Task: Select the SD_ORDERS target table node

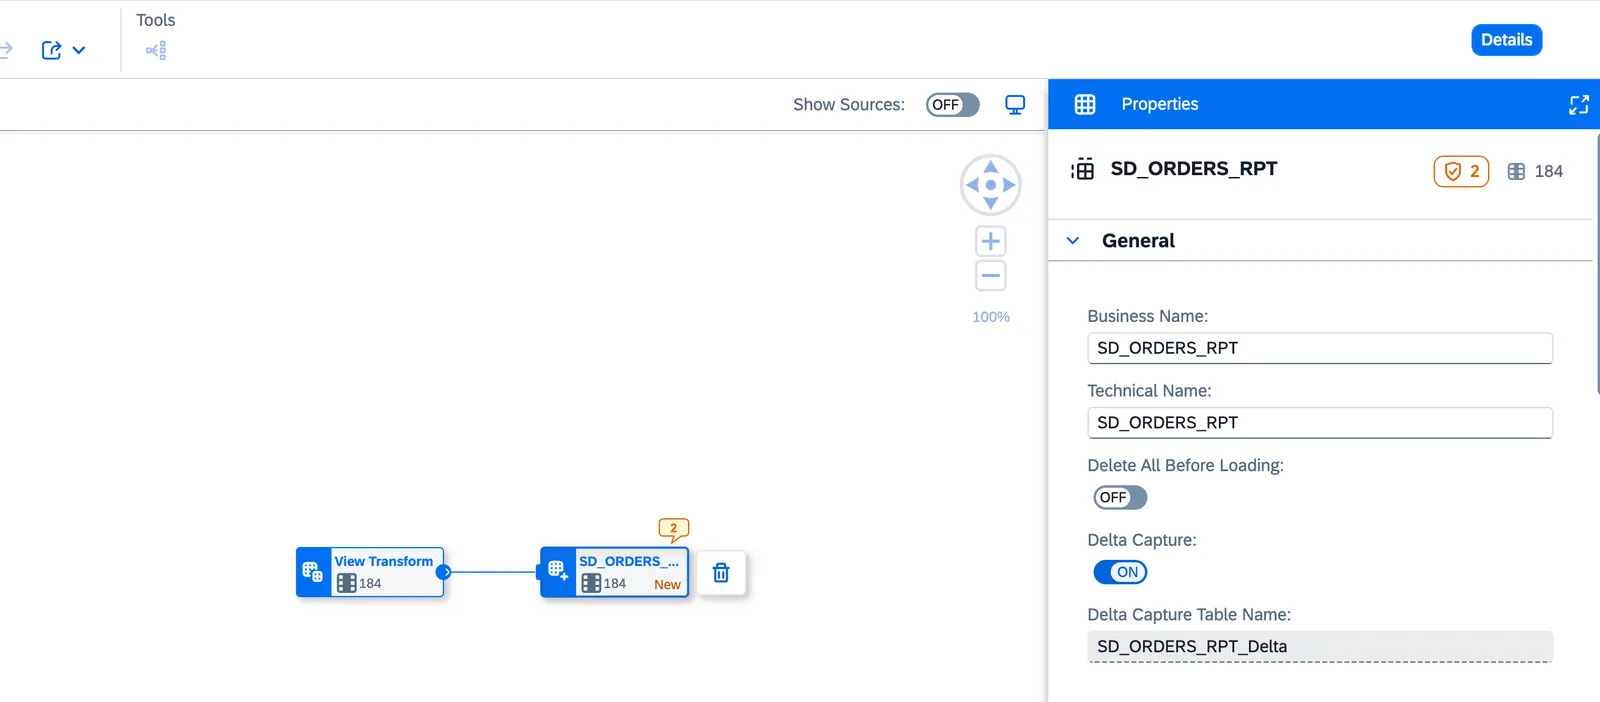Action: [614, 572]
